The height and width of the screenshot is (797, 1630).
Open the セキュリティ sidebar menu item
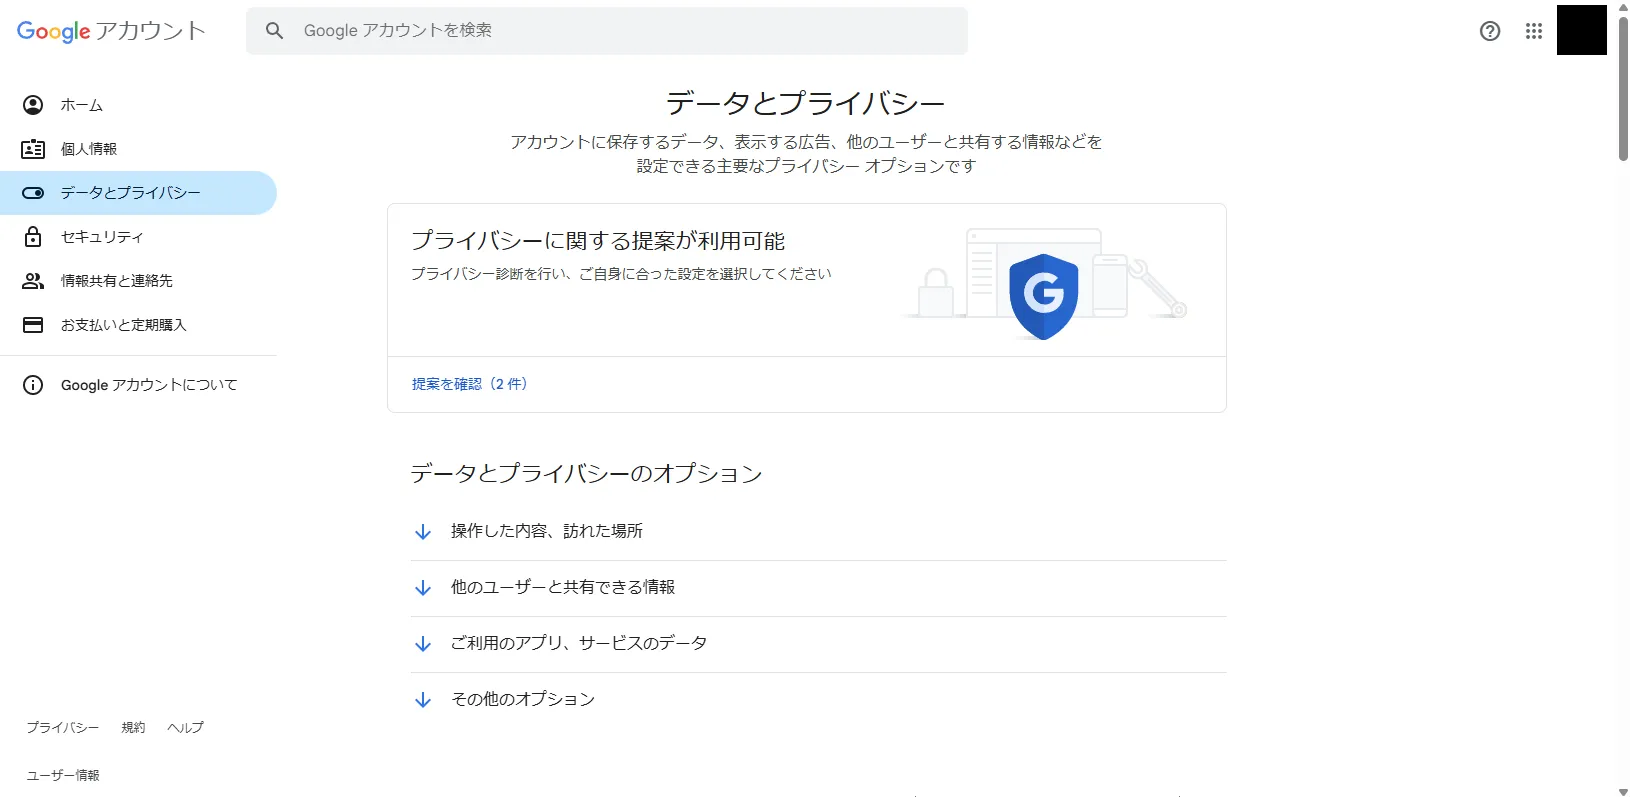click(x=102, y=237)
